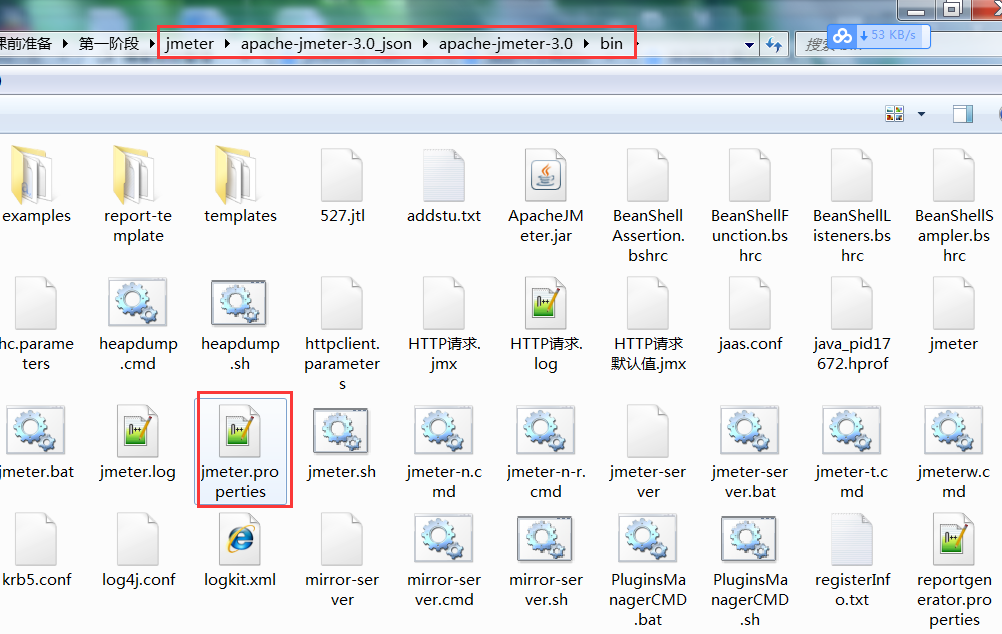Select jmeter-server.bat file
The width and height of the screenshot is (1002, 634).
[750, 452]
